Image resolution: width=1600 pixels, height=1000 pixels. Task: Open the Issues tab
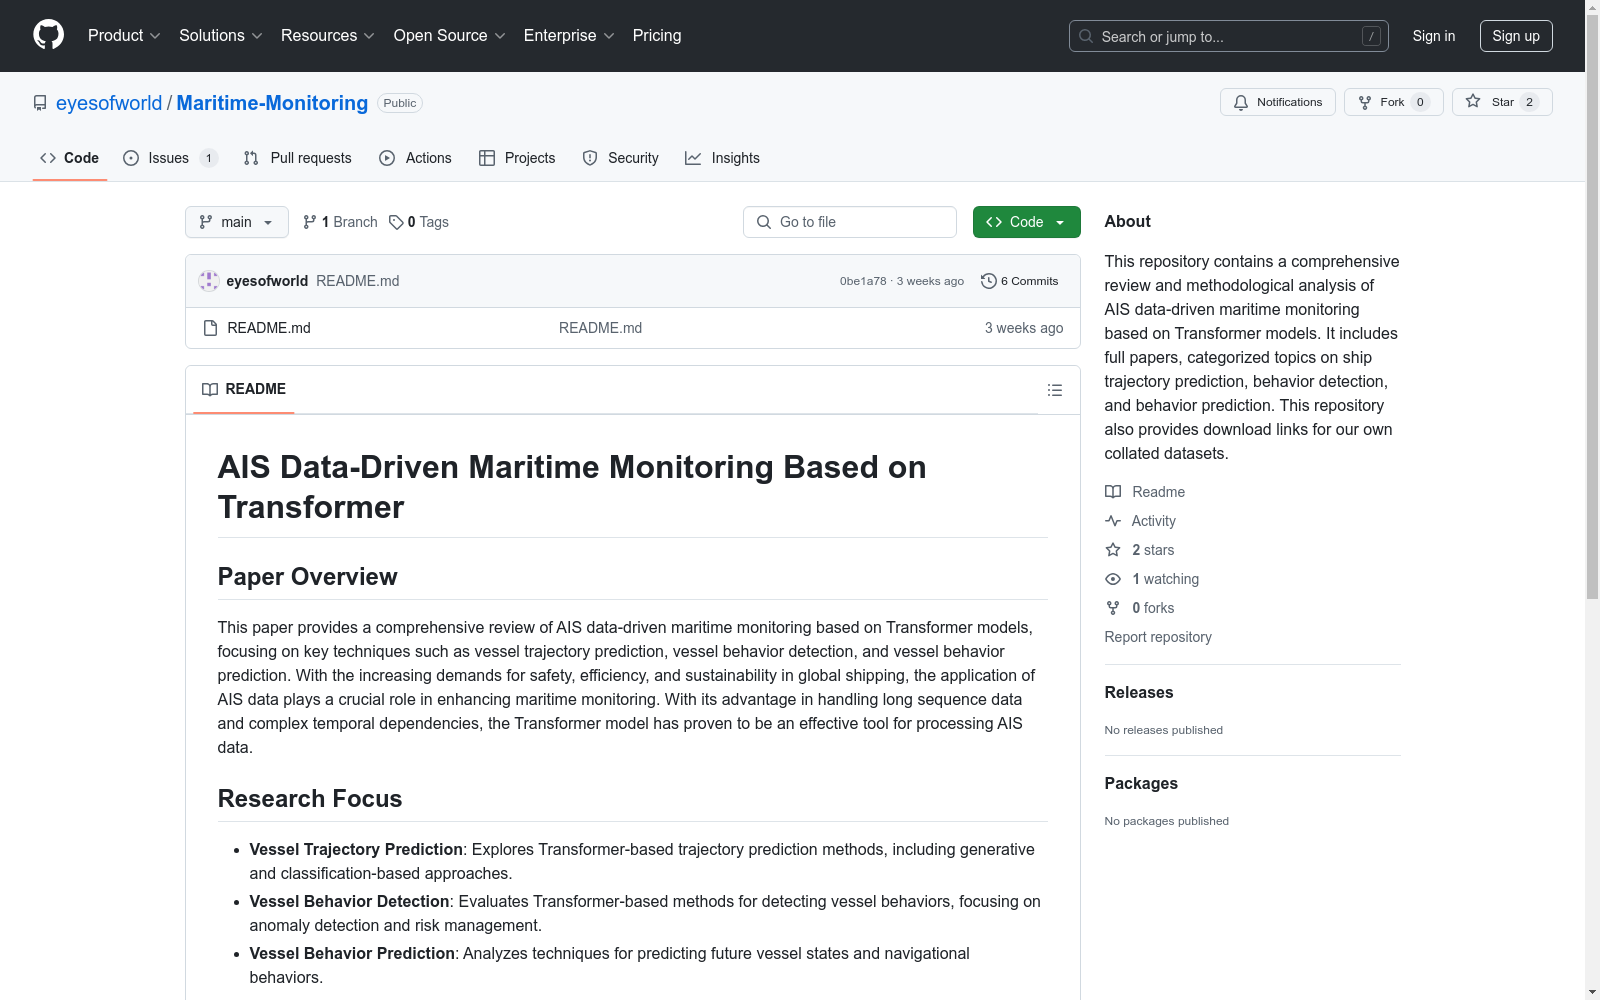click(x=170, y=158)
